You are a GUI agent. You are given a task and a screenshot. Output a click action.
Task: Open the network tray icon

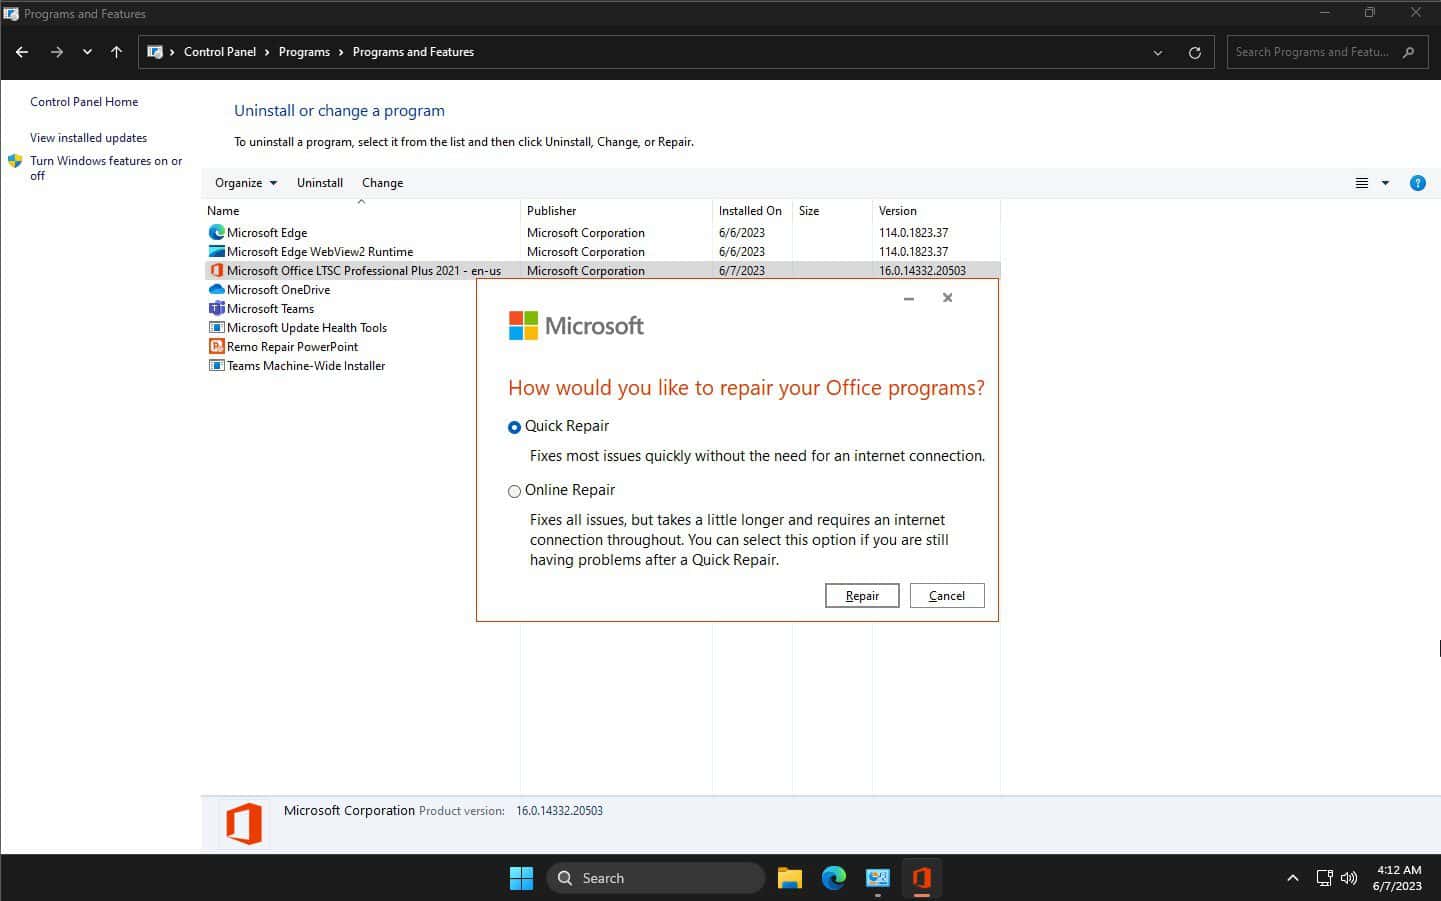[1324, 878]
